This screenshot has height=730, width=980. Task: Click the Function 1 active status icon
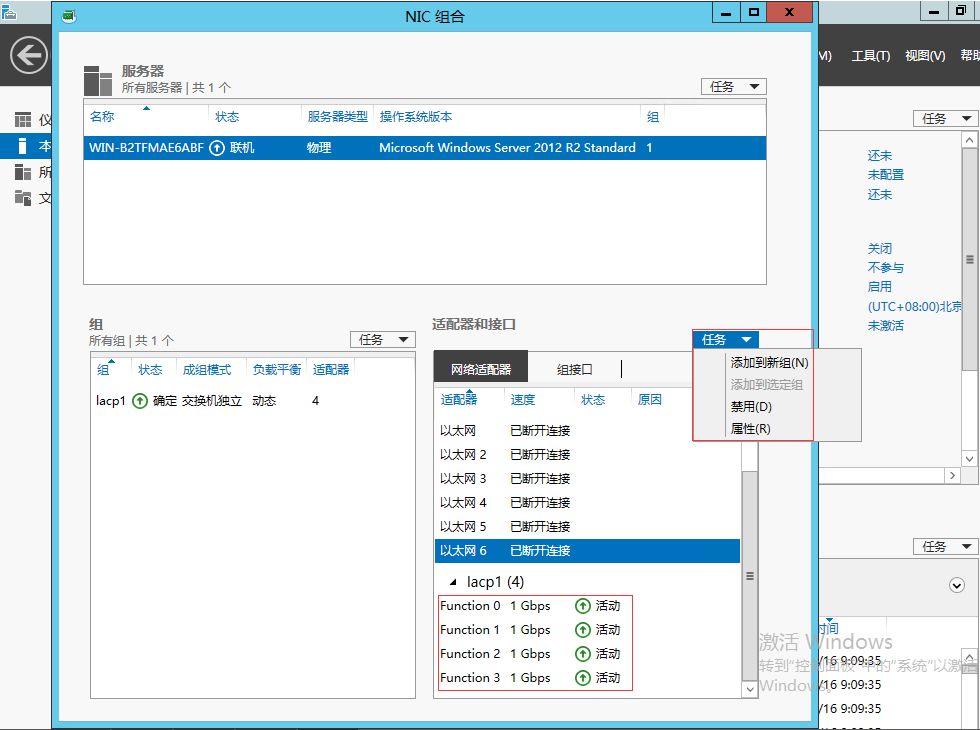(x=582, y=629)
